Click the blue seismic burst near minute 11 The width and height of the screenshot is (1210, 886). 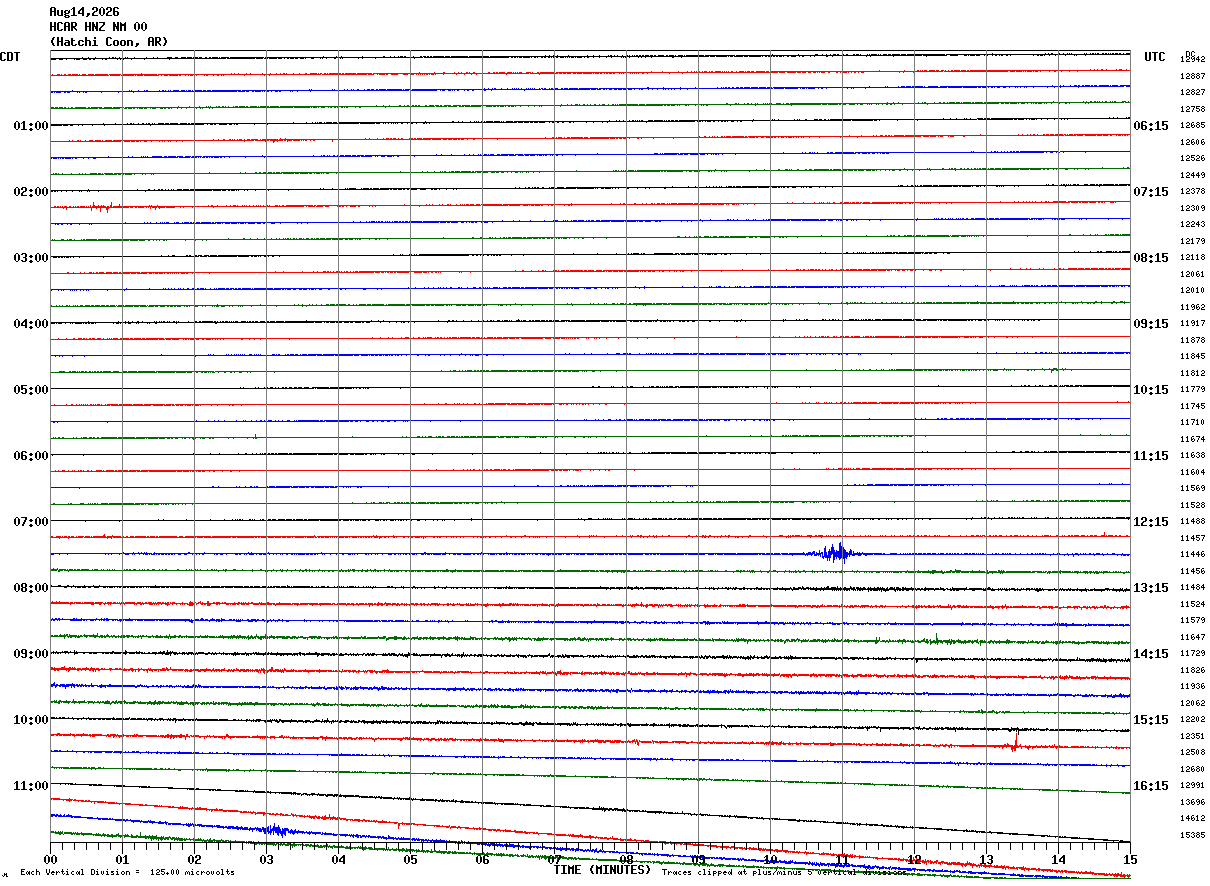click(x=836, y=552)
